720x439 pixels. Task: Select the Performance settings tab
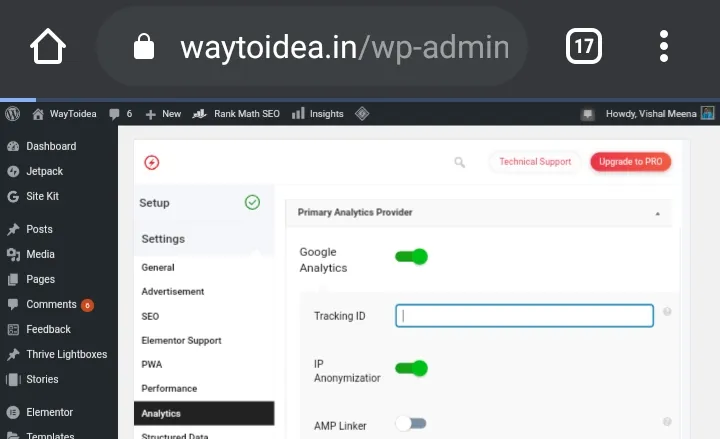169,388
